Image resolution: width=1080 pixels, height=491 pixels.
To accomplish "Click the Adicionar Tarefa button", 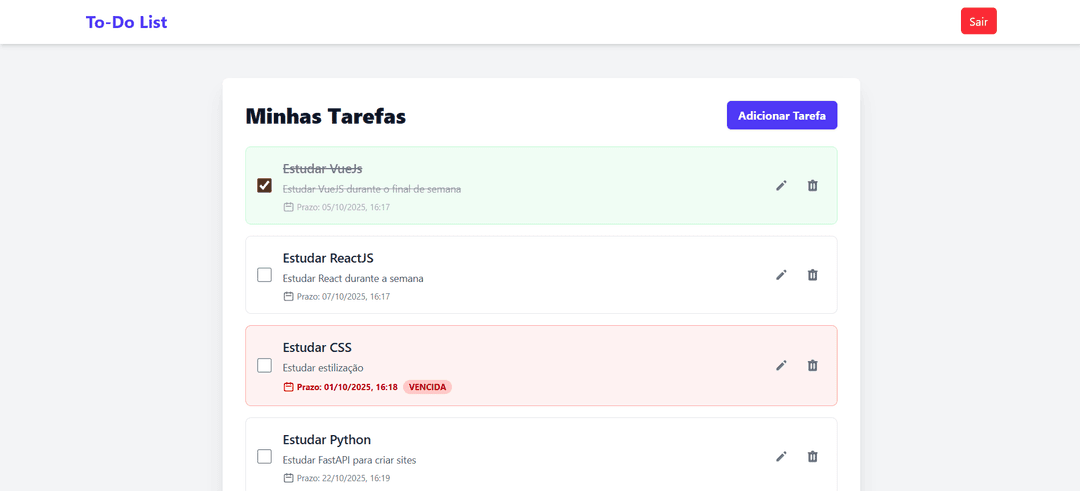I will point(782,115).
